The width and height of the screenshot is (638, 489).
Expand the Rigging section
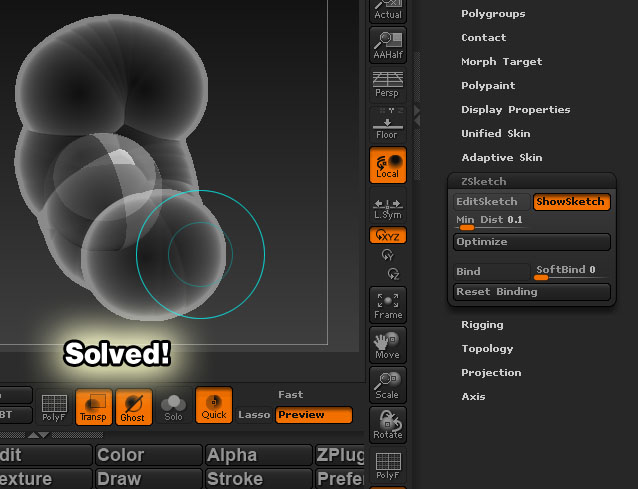482,325
